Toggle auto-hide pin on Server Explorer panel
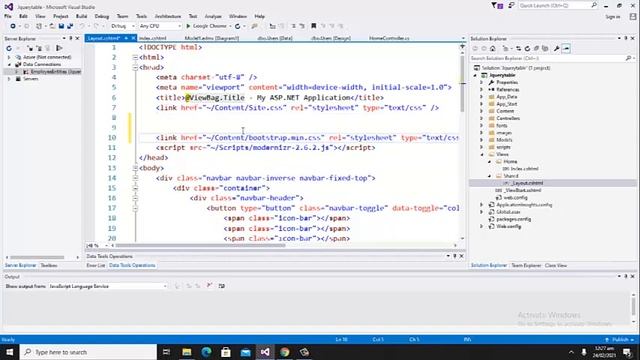 (71, 38)
